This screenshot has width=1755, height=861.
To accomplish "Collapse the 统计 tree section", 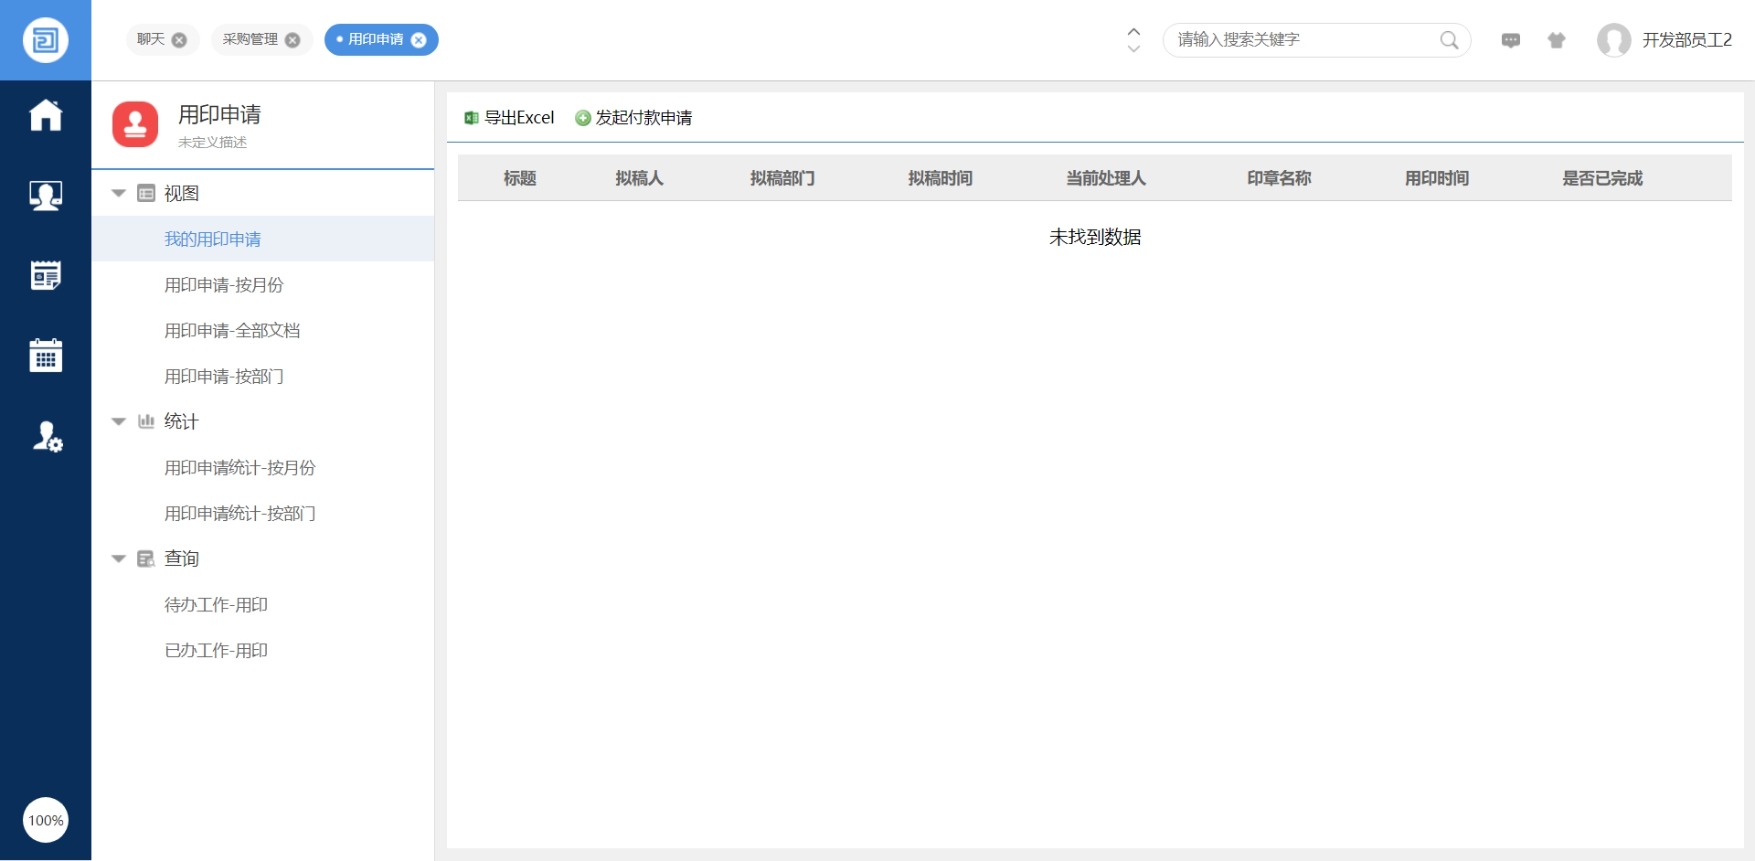I will pyautogui.click(x=118, y=421).
